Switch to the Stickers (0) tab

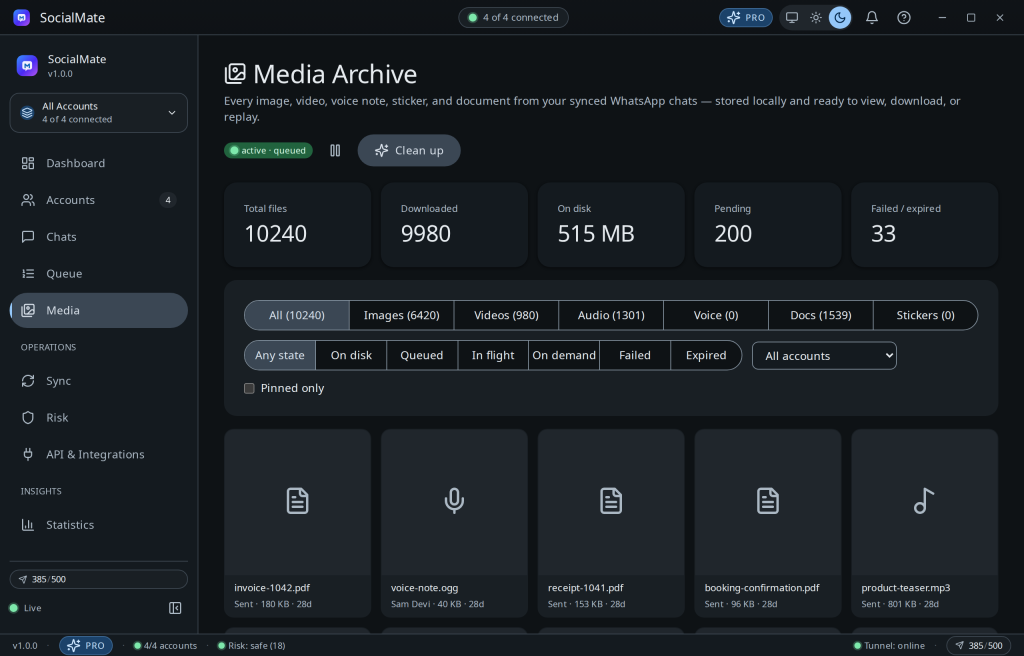click(925, 316)
